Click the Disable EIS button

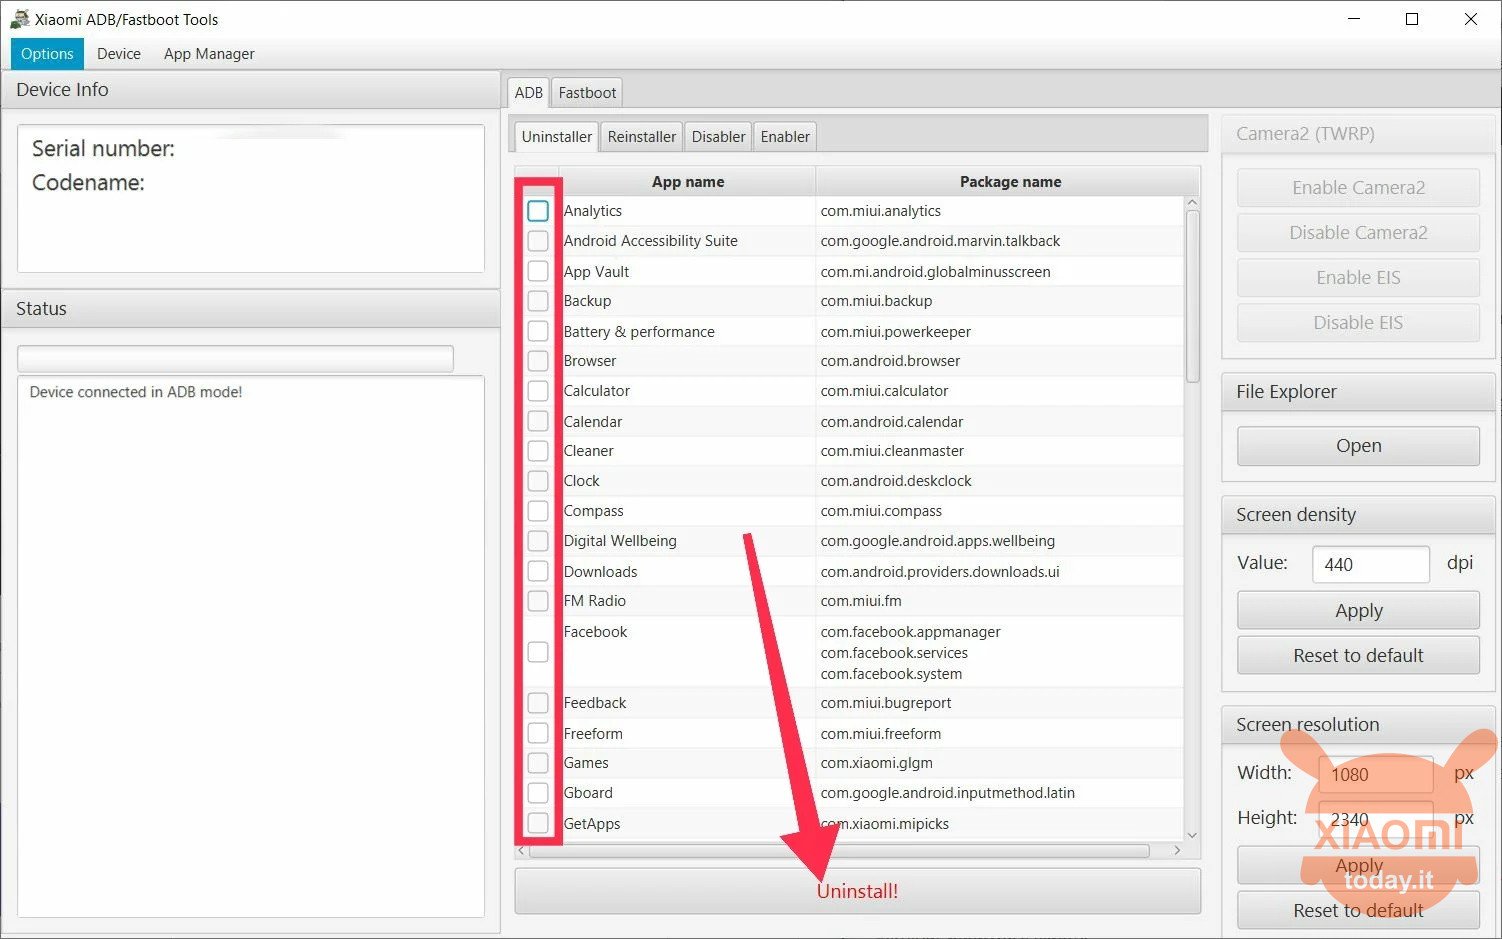pos(1358,323)
